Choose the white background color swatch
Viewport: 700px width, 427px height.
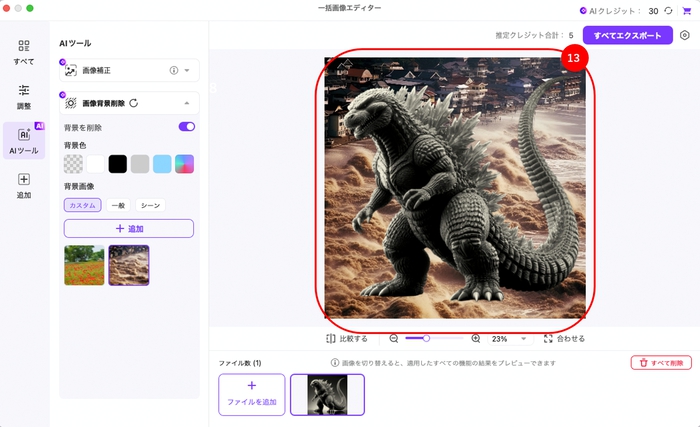click(x=96, y=164)
